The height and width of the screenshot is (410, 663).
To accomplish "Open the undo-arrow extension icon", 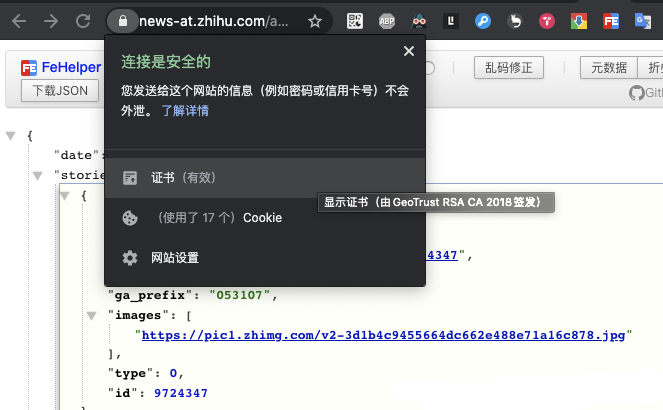I will pos(515,21).
